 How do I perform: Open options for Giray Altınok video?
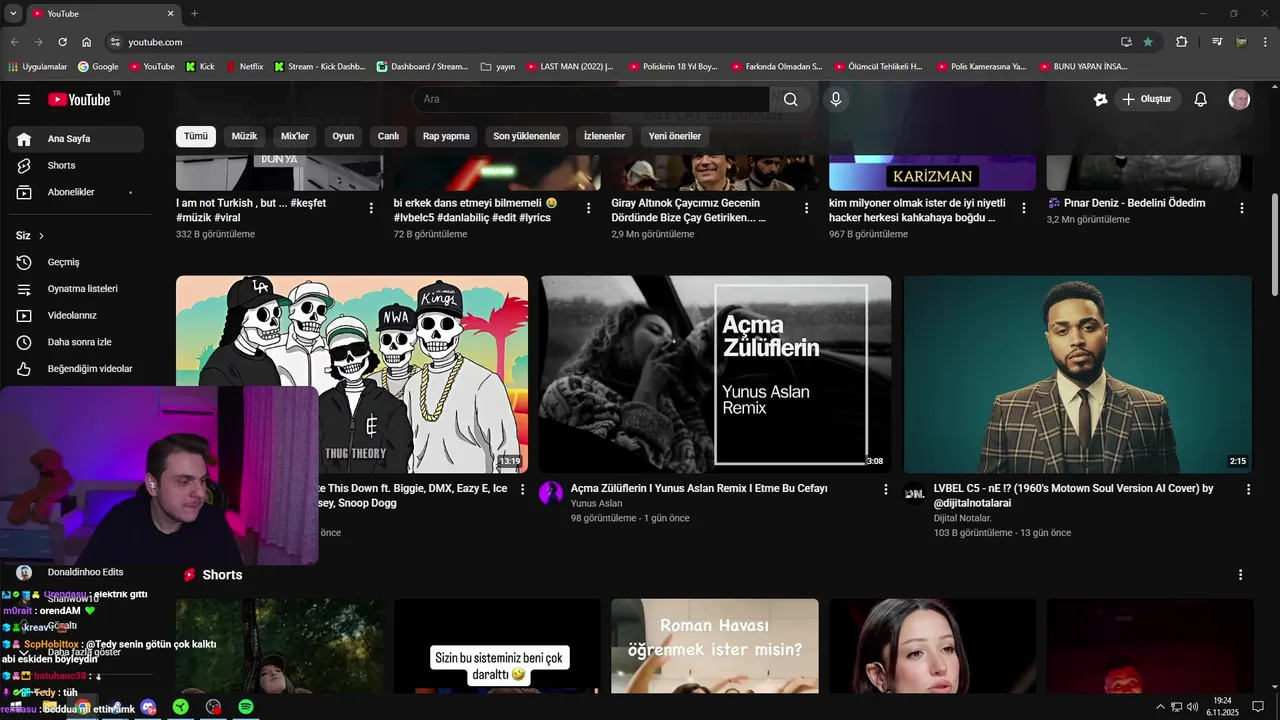click(807, 208)
